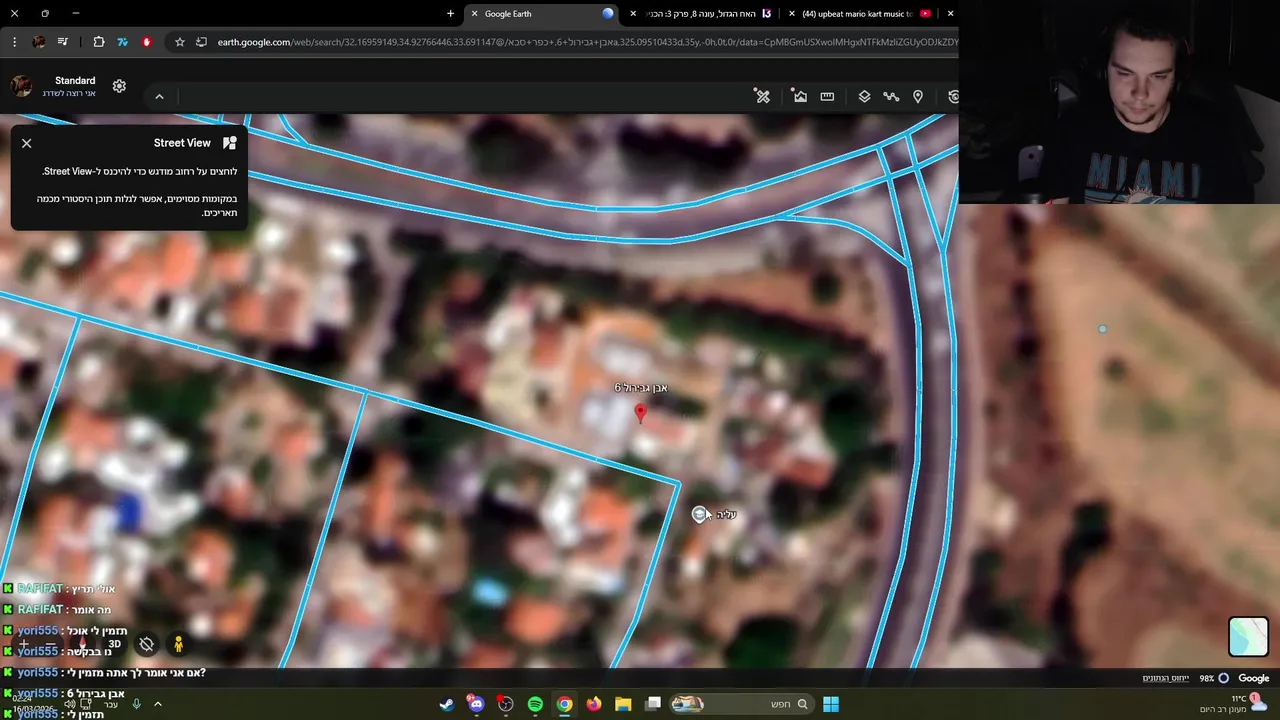Click the עלי"ה place marker icon
The width and height of the screenshot is (1280, 720).
(699, 514)
